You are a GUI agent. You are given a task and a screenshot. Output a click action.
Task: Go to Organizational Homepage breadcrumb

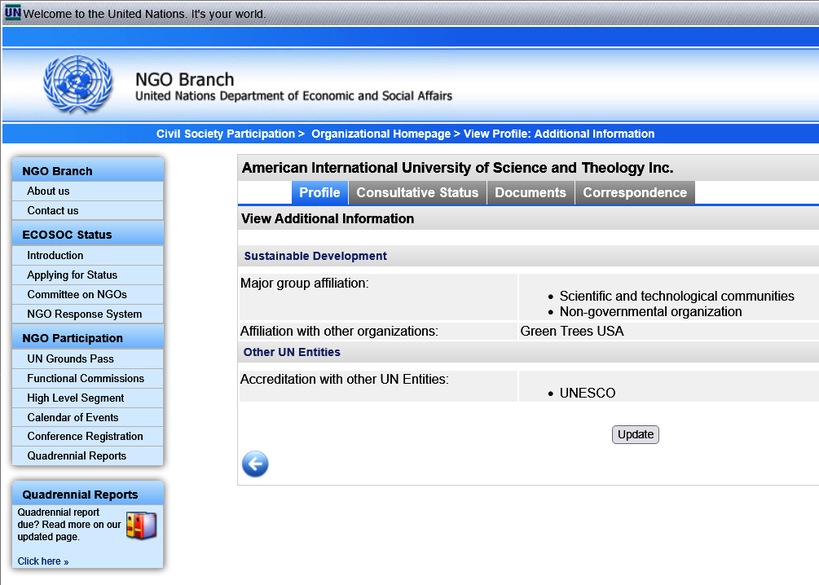coord(381,134)
